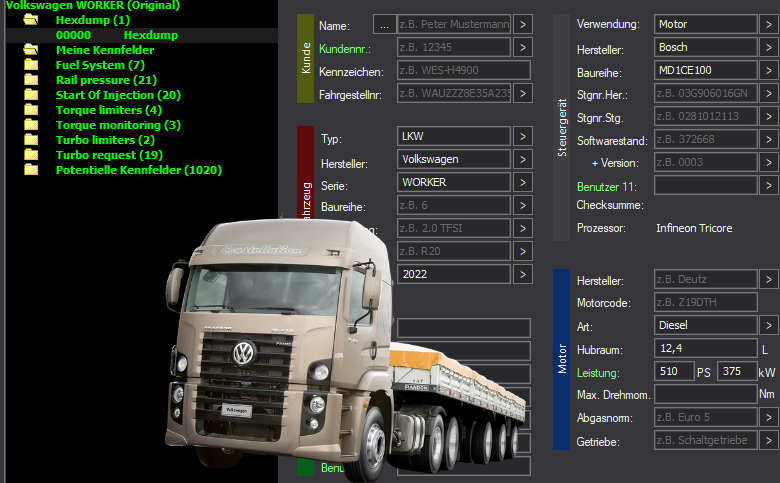The image size is (780, 483).
Task: Click the Rail pressure (21) folder icon
Action: 31,80
